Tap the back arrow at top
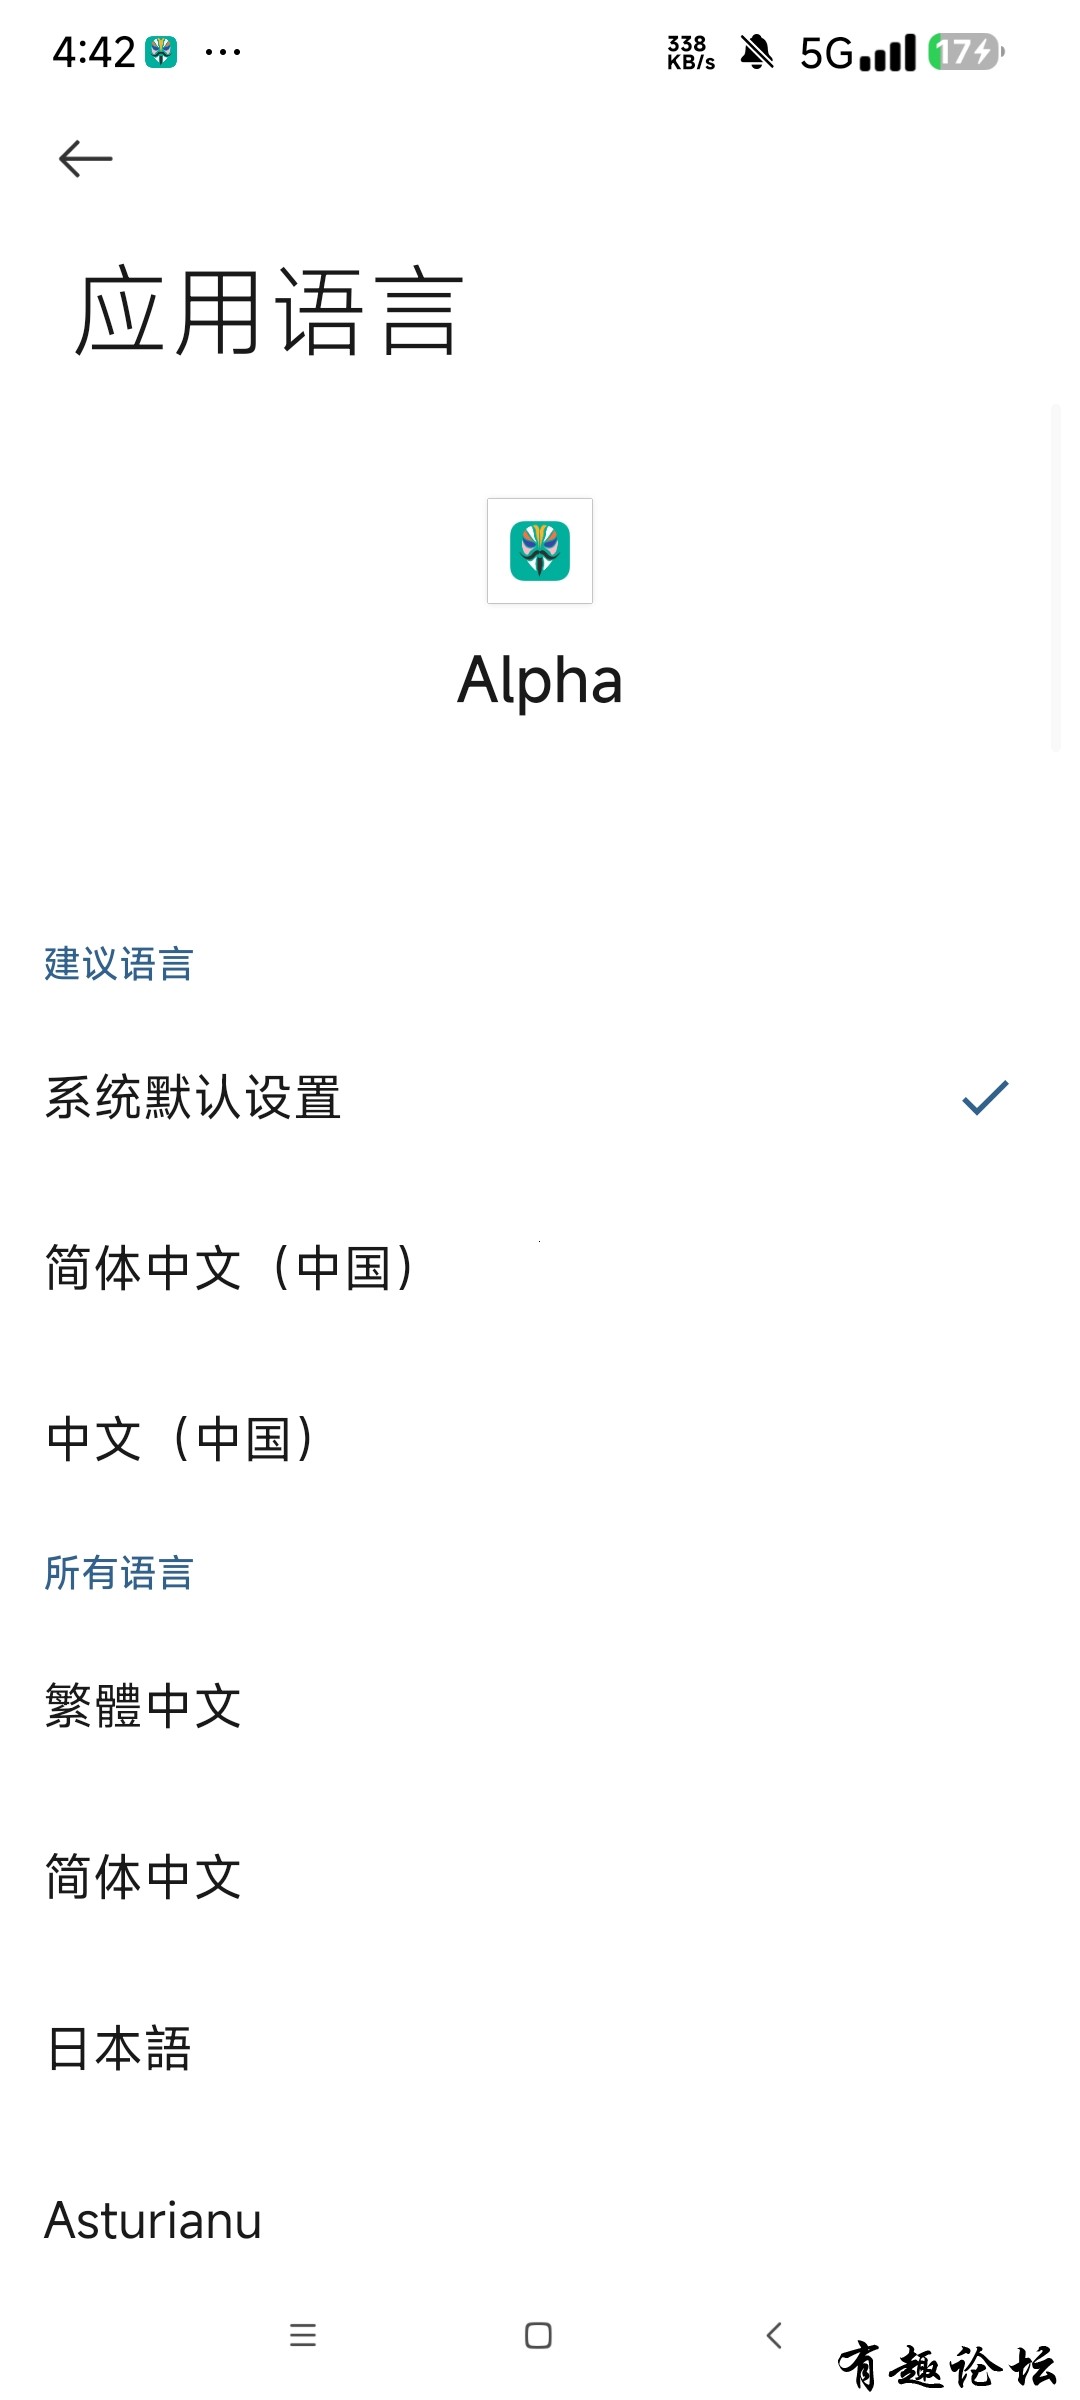Image resolution: width=1080 pixels, height=2400 pixels. (85, 159)
